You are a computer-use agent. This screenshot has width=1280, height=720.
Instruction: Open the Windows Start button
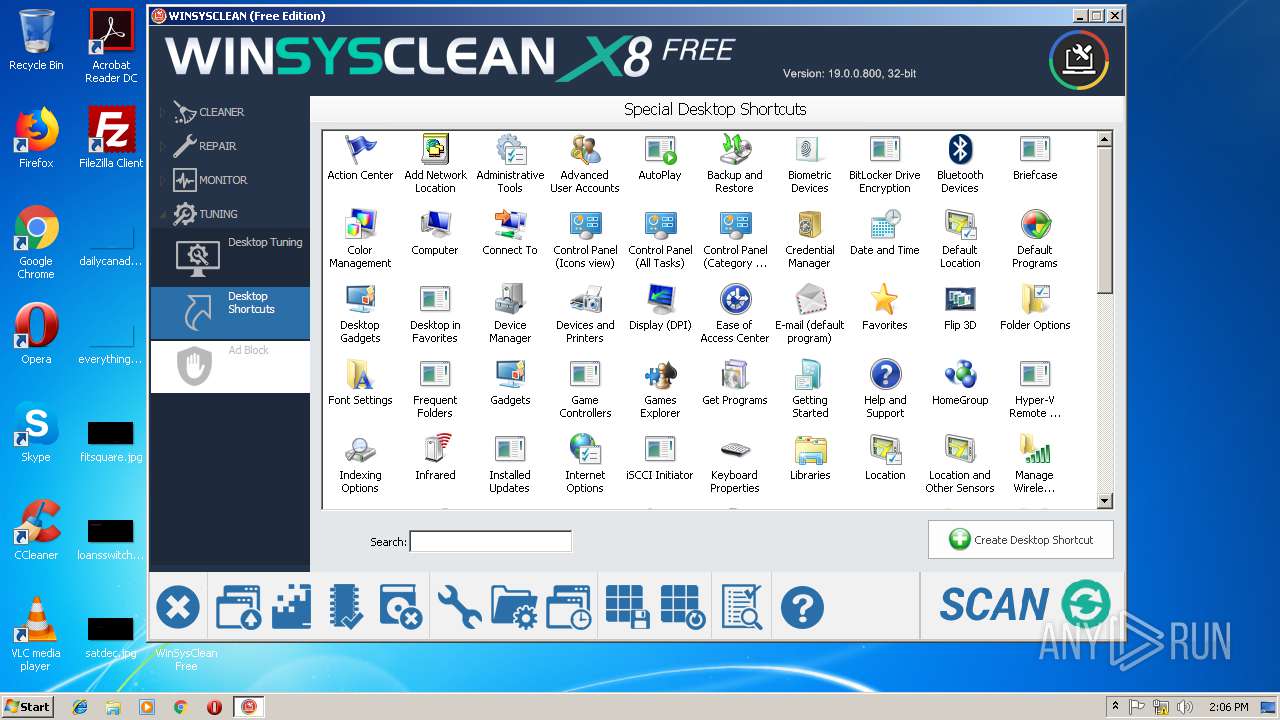pyautogui.click(x=28, y=706)
